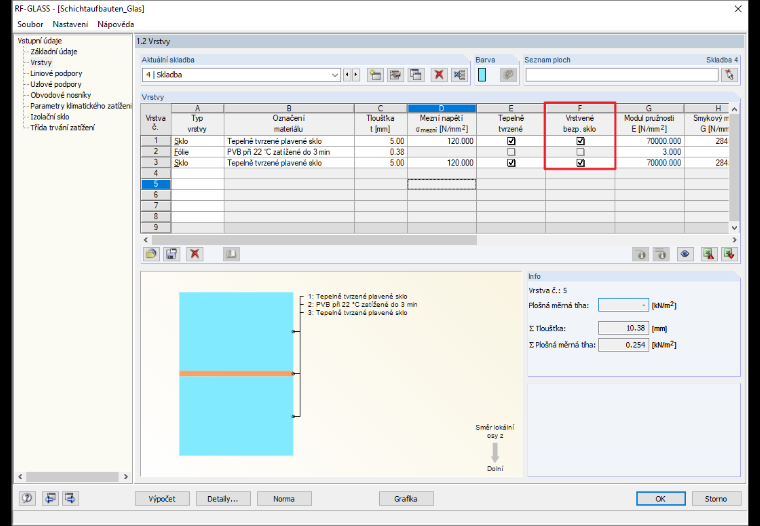This screenshot has width=760, height=526.
Task: Save the layers with the floppy disk icon
Action: coord(172,254)
